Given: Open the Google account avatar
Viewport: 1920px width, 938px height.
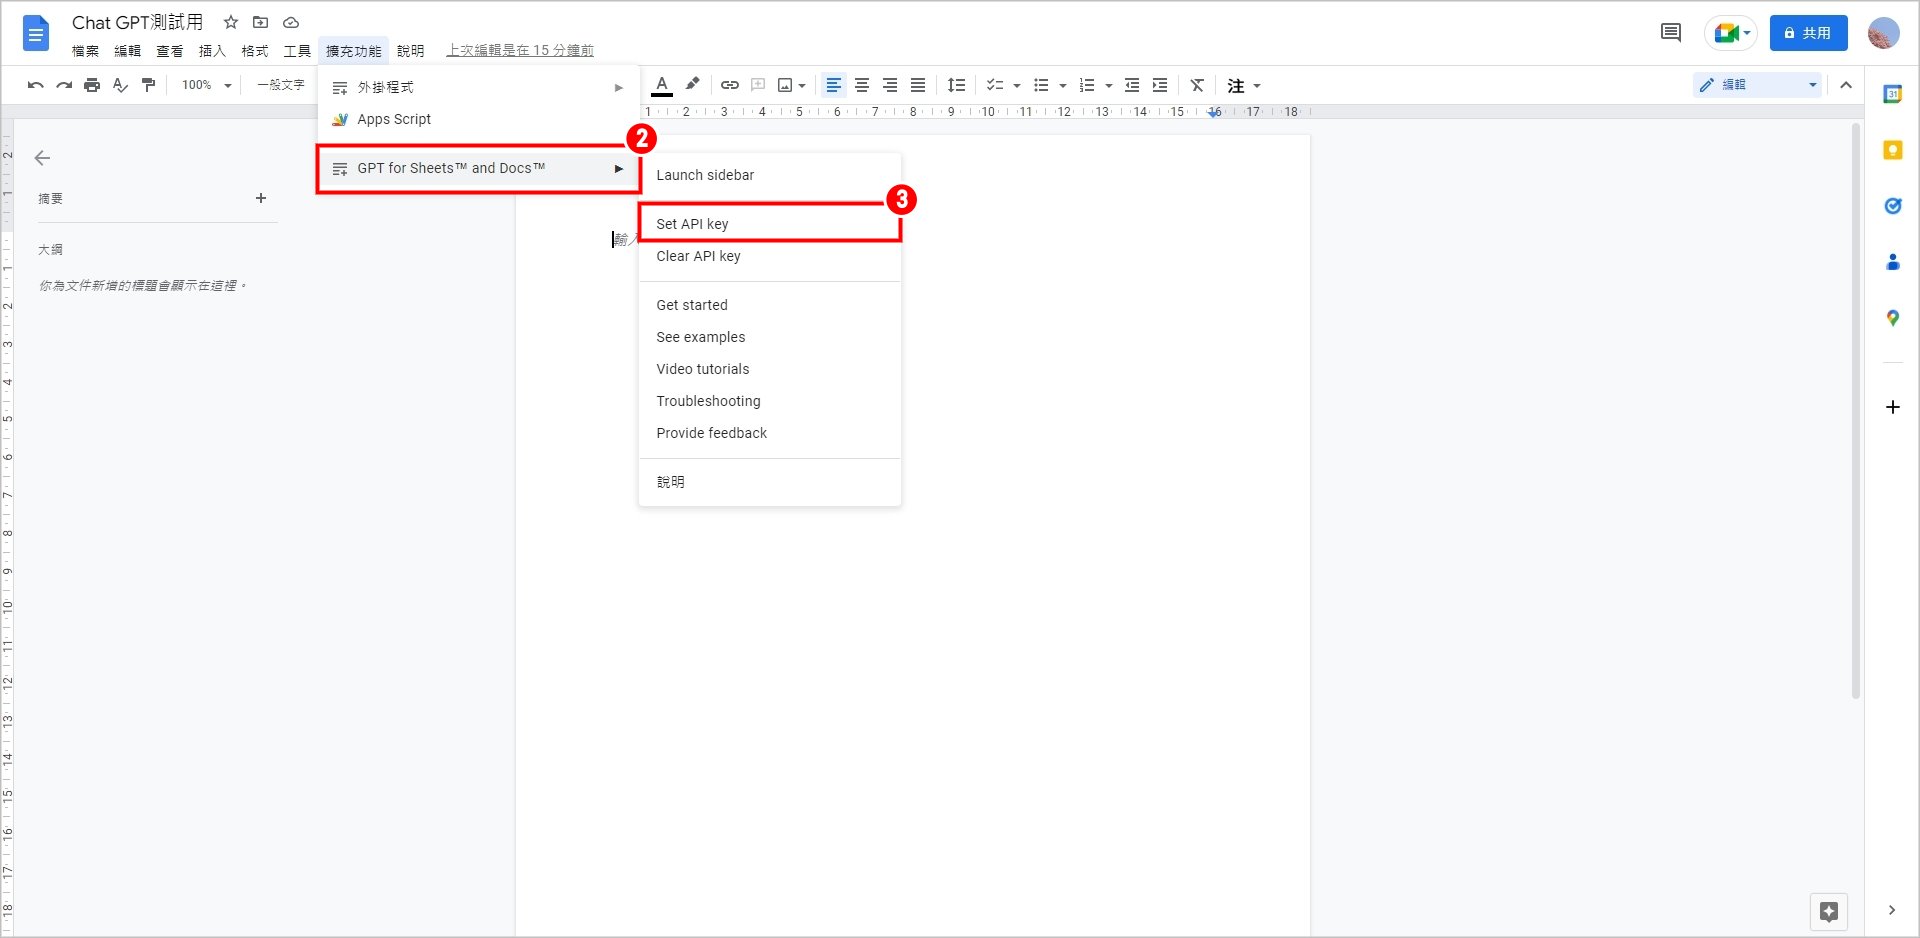Looking at the screenshot, I should tap(1884, 33).
